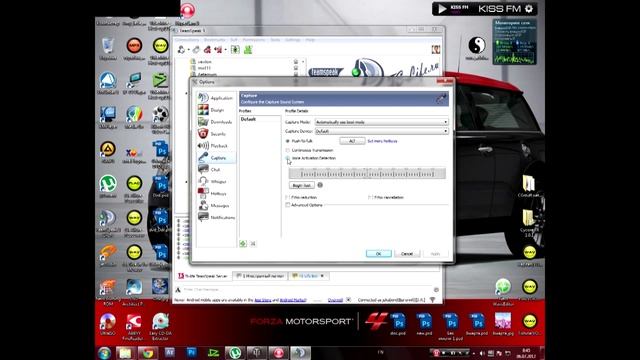This screenshot has width=640, height=360.
Task: Open the Capture Mode dropdown
Action: (x=381, y=122)
